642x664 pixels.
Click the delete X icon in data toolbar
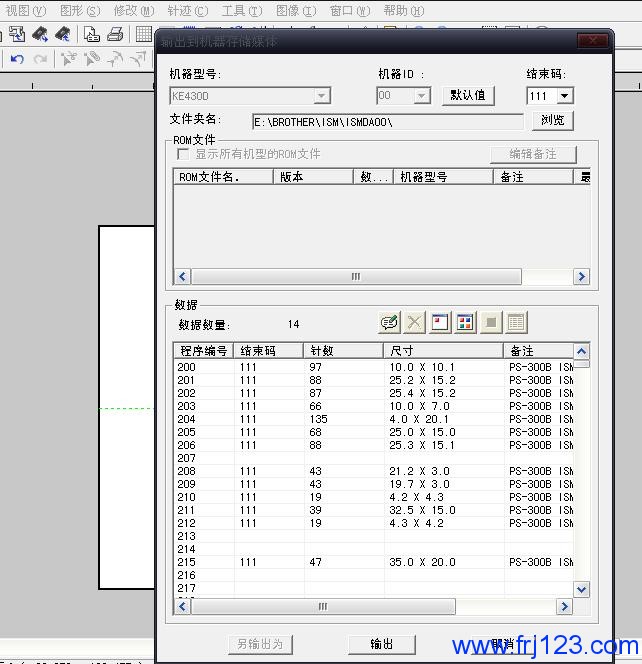tap(415, 322)
